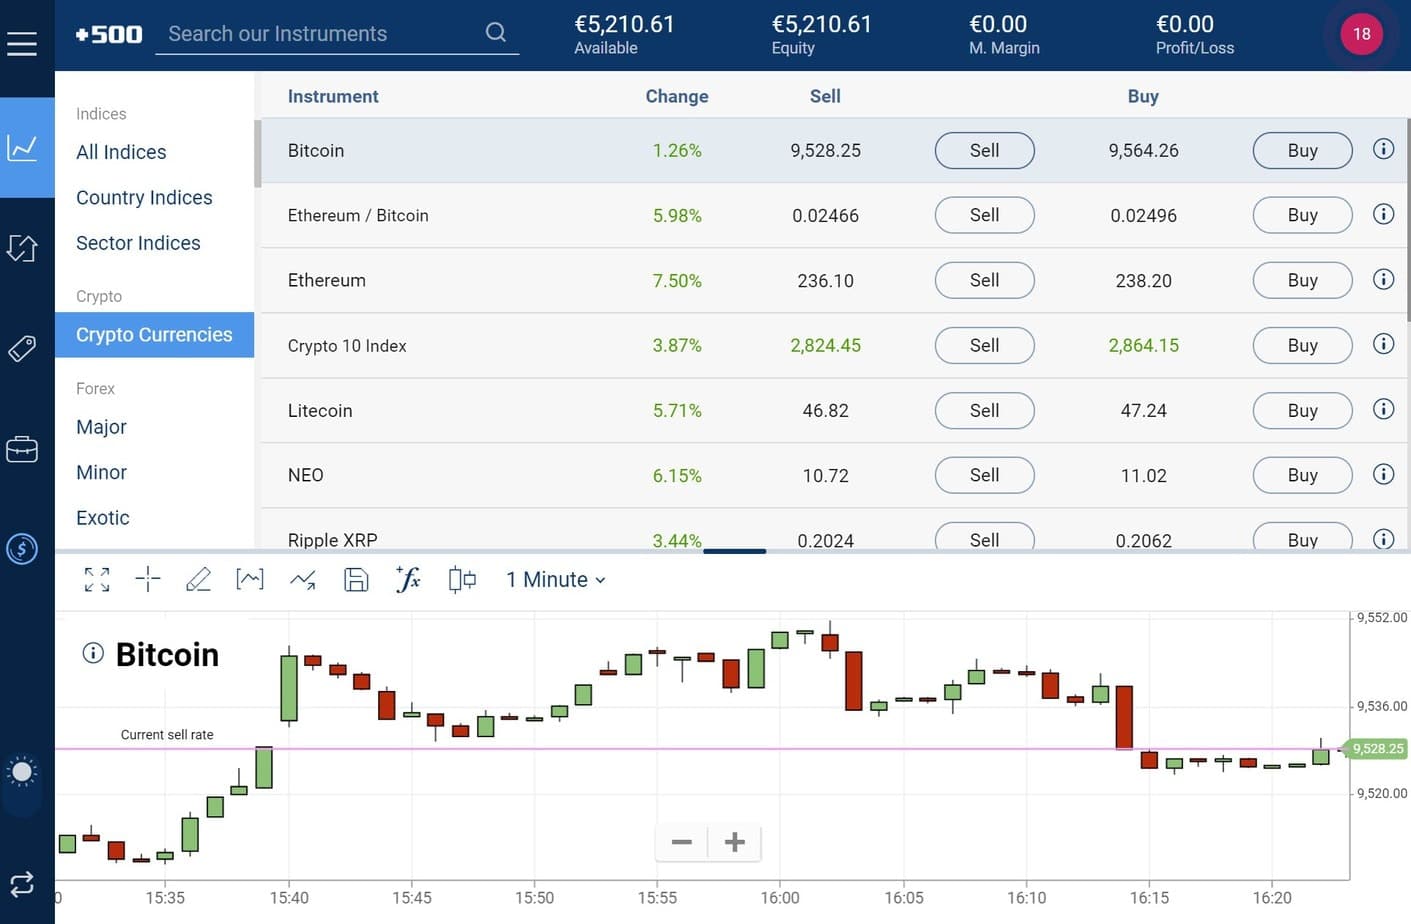Viewport: 1411px width, 924px height.
Task: Click the save chart icon
Action: tap(356, 579)
